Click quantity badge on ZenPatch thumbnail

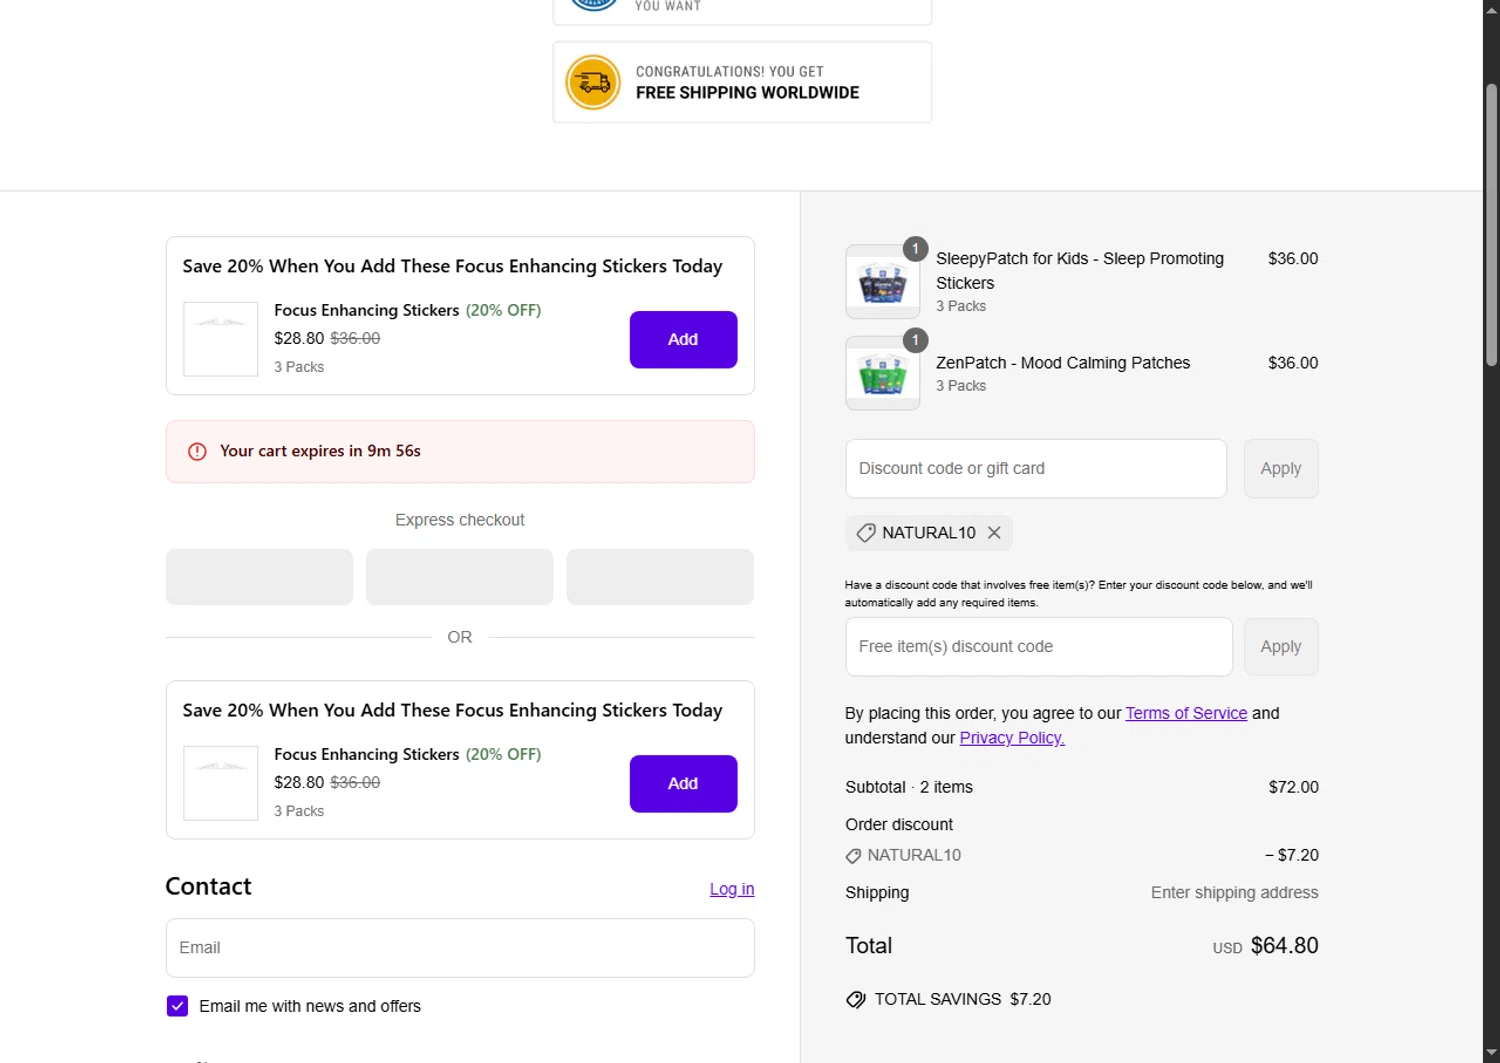[x=915, y=340]
